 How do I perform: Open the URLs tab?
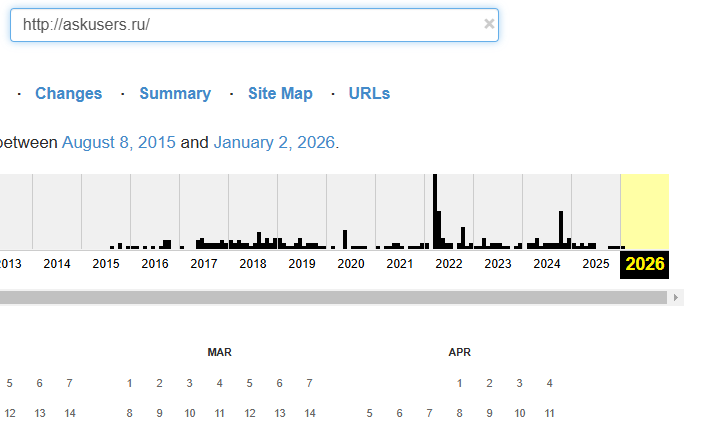(369, 94)
